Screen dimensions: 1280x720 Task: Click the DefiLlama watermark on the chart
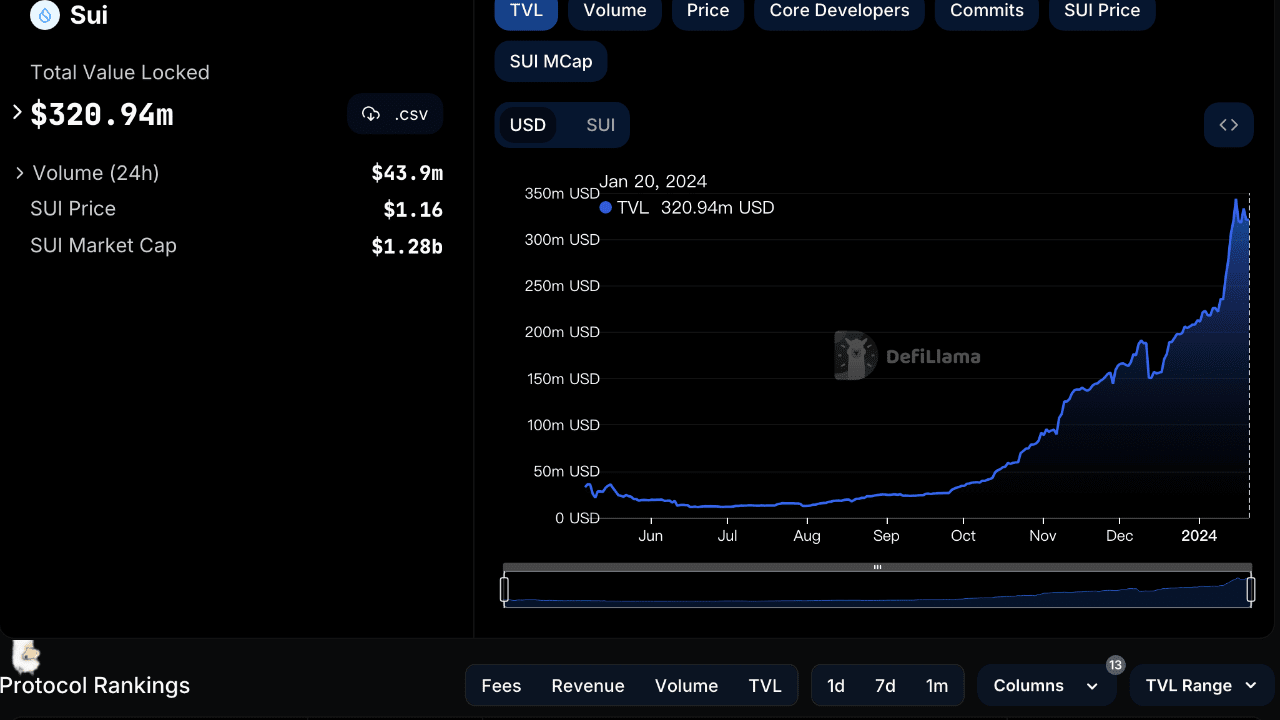(905, 355)
